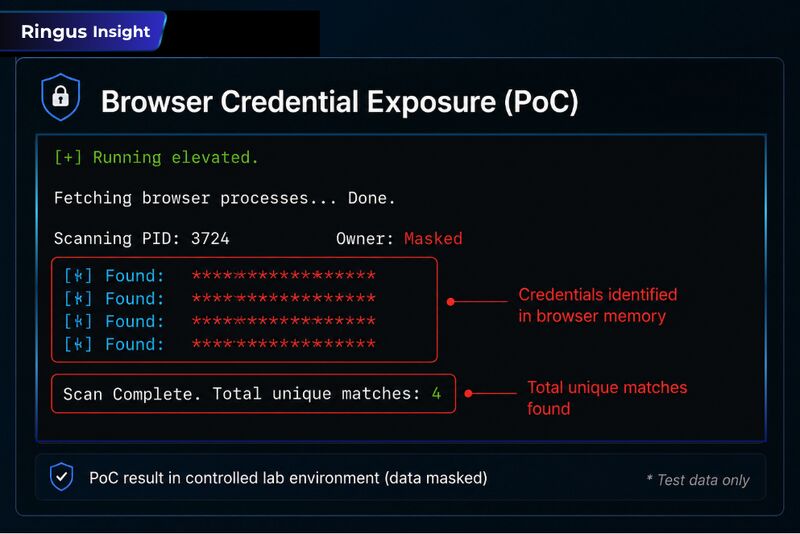Click the Scanning PID: 3724 text
800x534 pixels.
142,238
